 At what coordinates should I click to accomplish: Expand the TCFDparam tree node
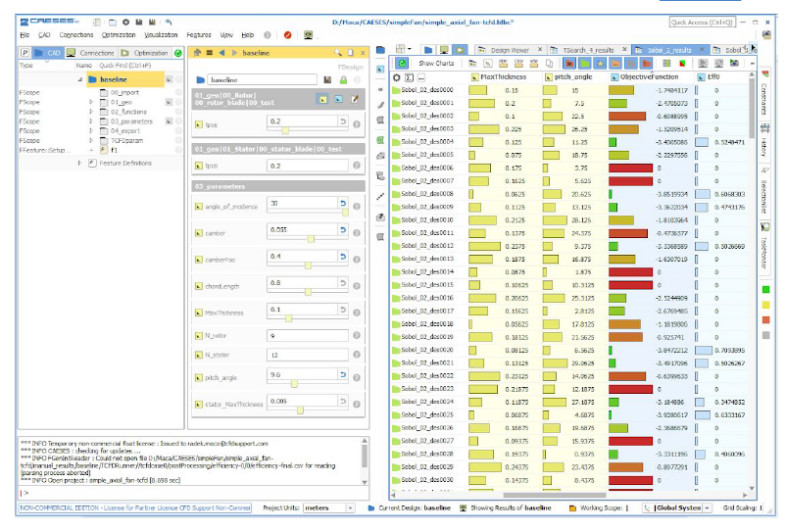91,140
